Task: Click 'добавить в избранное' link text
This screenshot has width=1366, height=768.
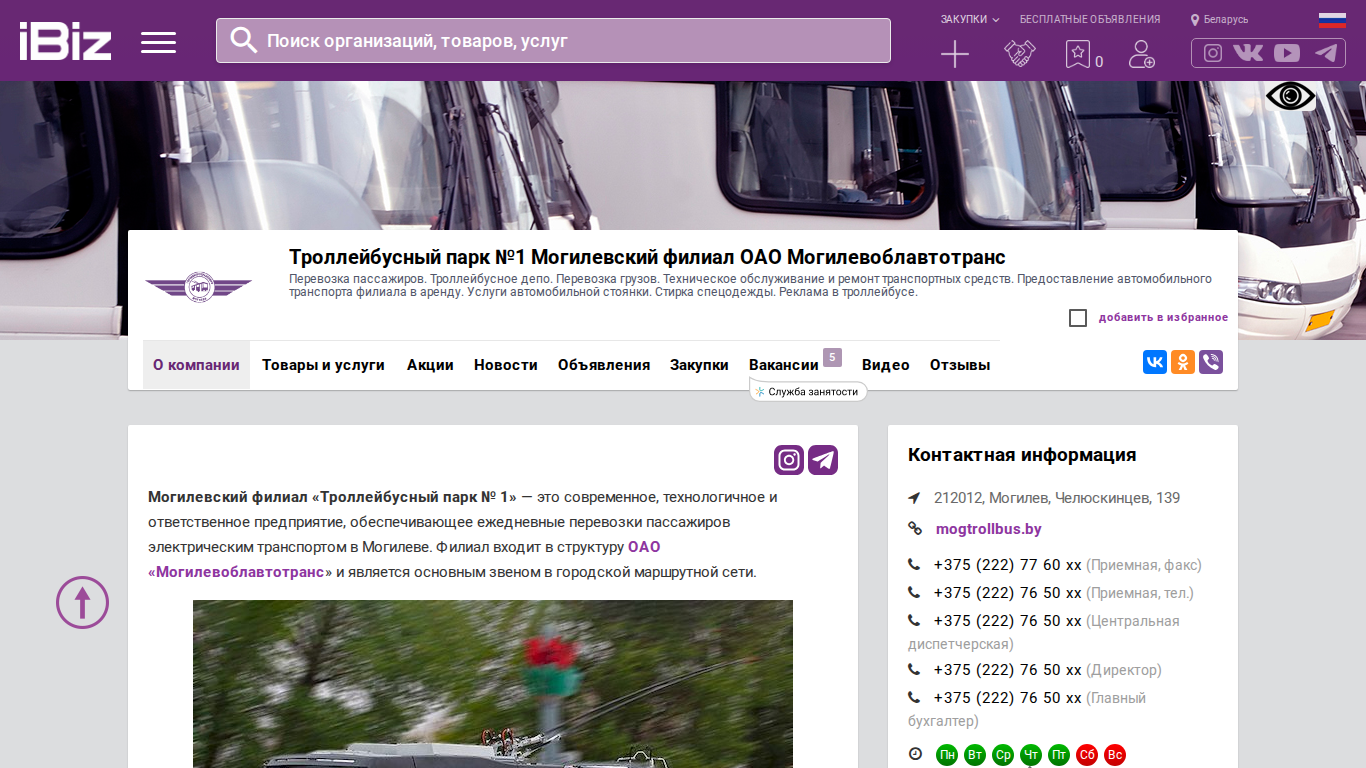Action: pos(1163,318)
